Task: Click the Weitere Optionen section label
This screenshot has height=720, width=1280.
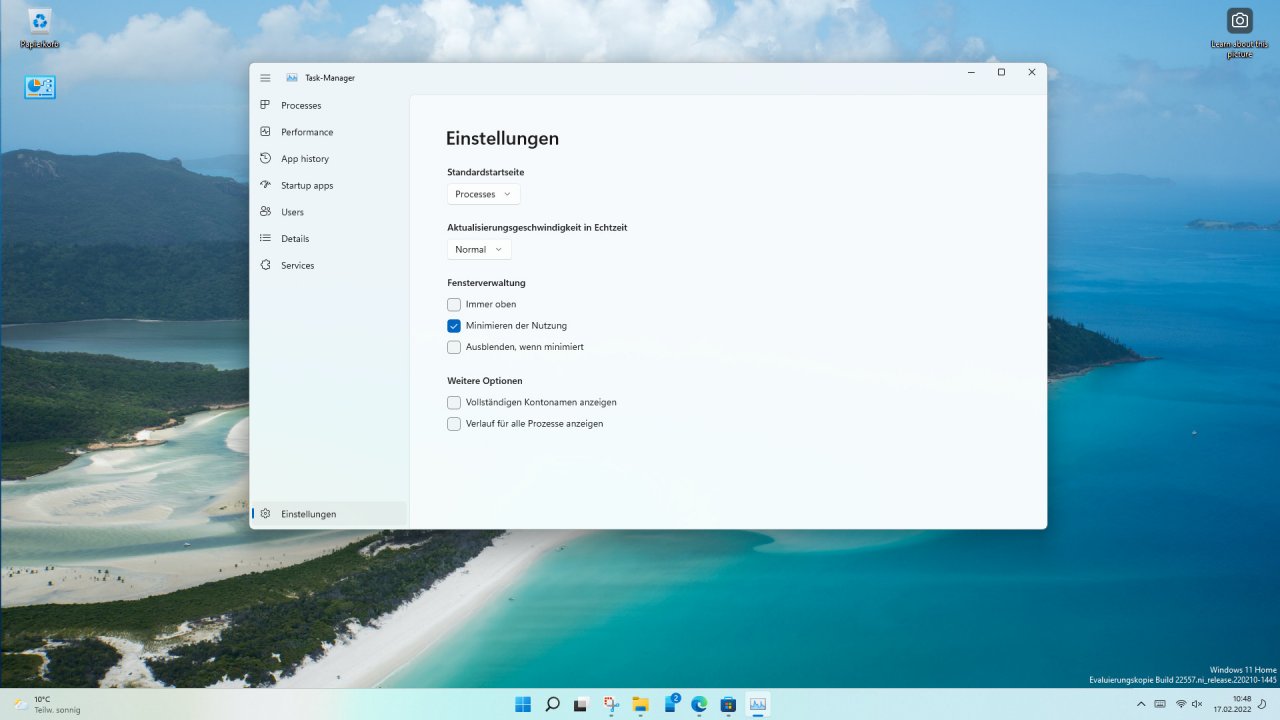Action: click(485, 381)
